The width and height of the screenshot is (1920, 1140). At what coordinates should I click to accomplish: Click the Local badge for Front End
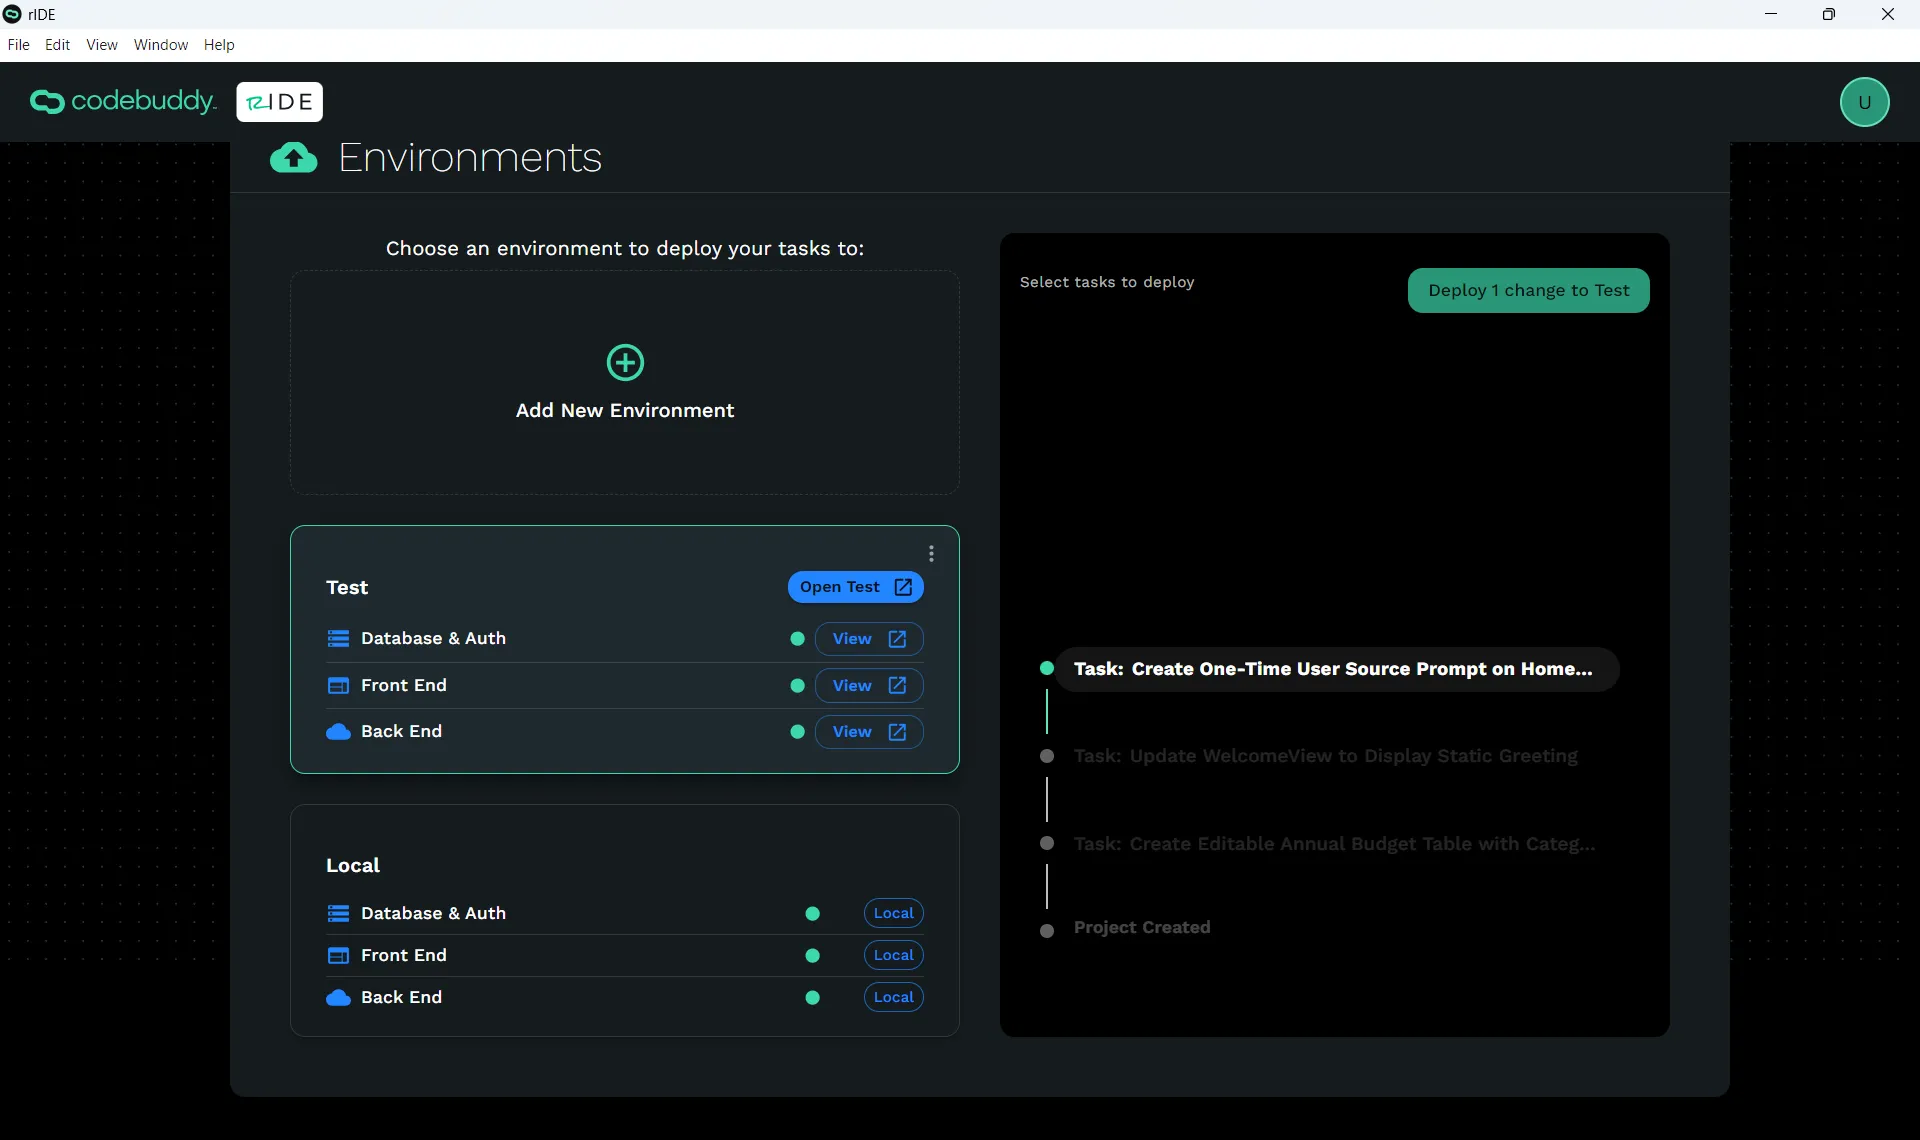[893, 956]
